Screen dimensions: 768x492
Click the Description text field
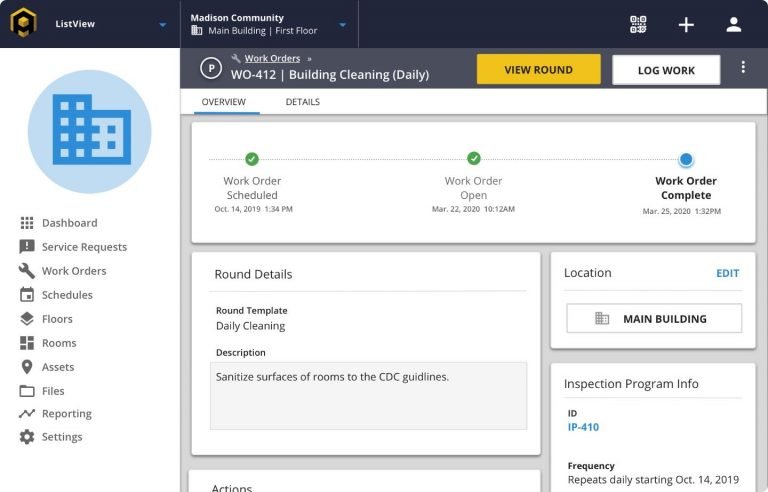click(368, 395)
